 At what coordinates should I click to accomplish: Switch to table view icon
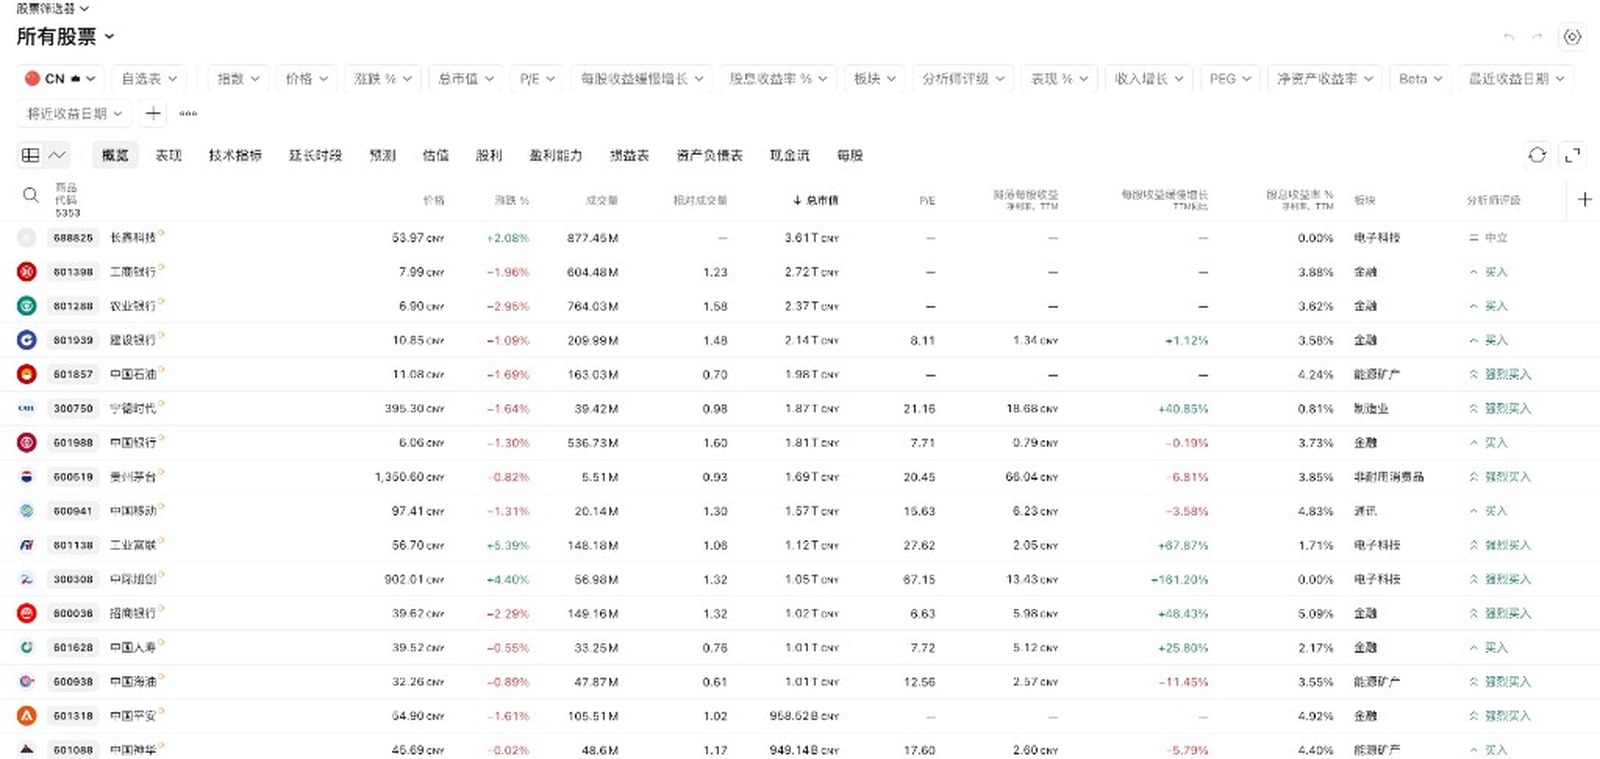coord(31,155)
